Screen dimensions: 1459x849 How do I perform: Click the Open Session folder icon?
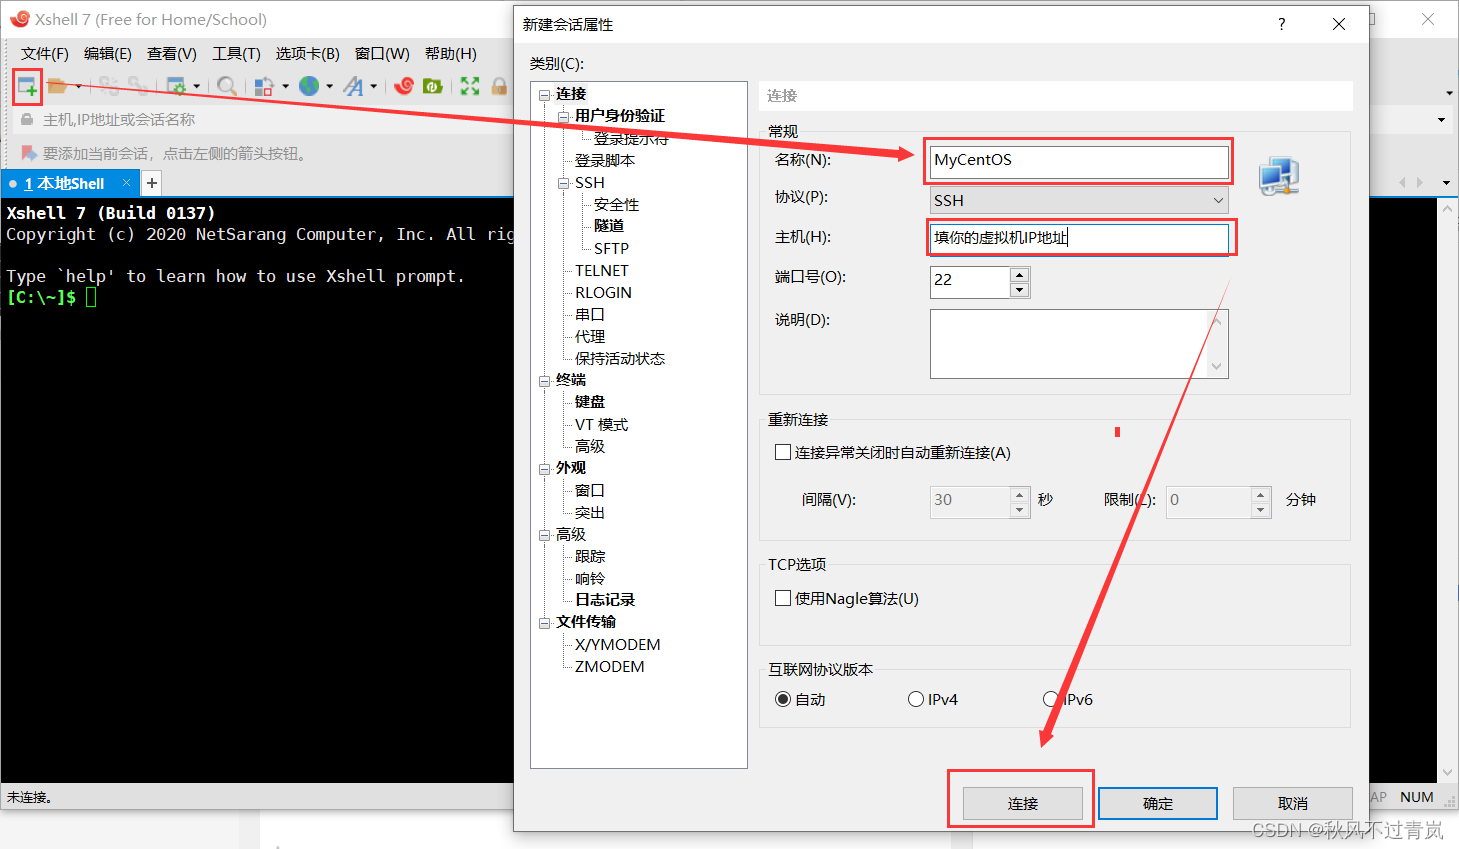(x=58, y=86)
